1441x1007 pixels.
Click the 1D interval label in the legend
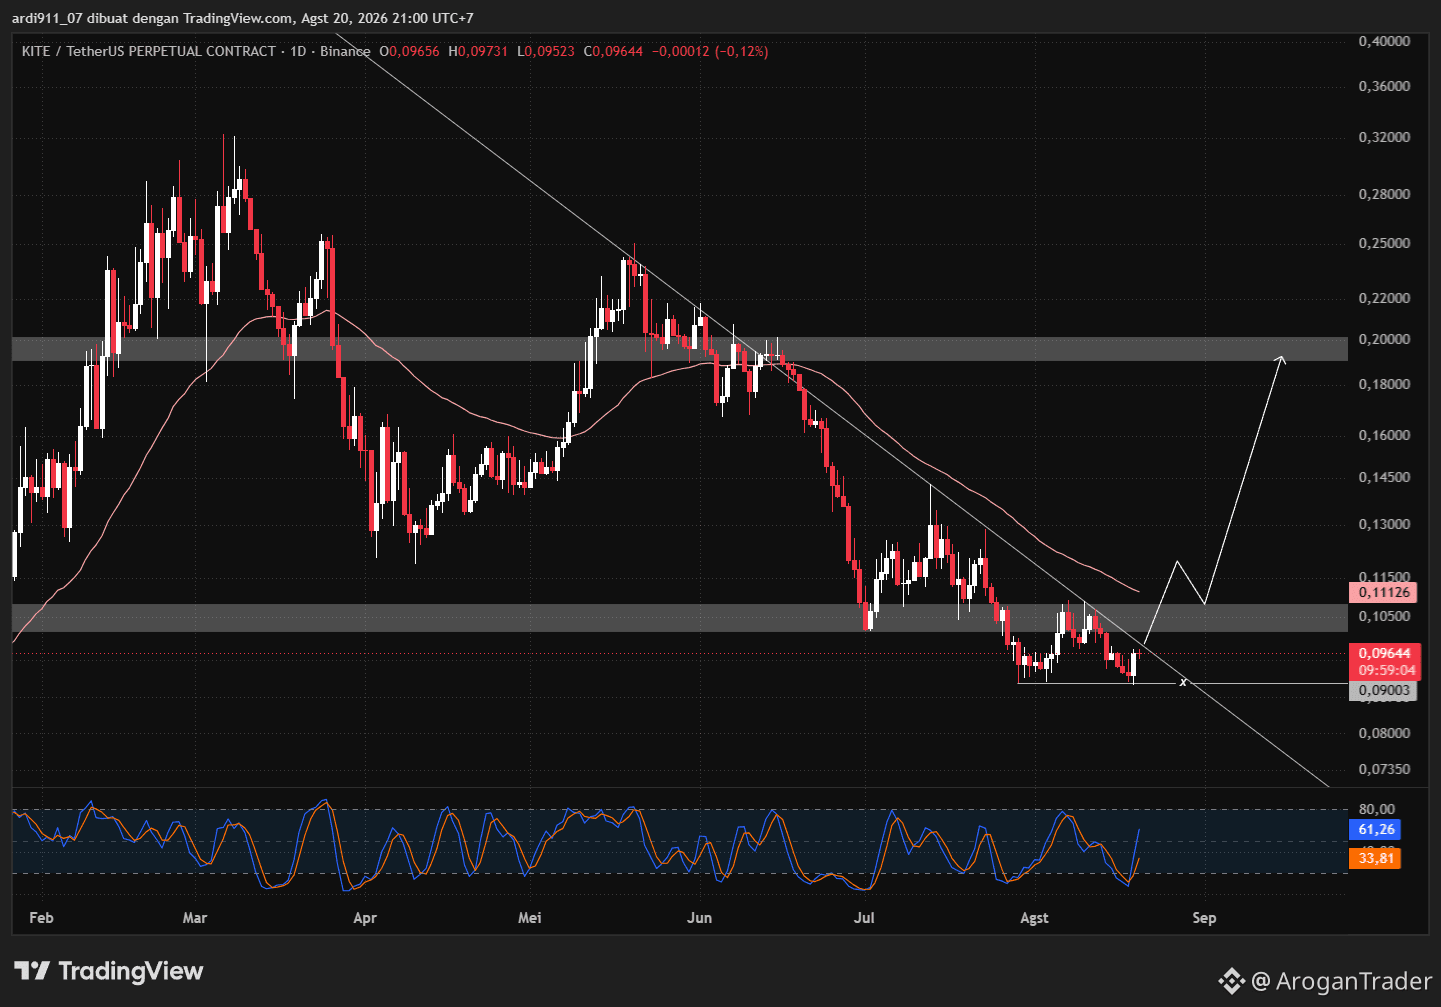pos(298,51)
